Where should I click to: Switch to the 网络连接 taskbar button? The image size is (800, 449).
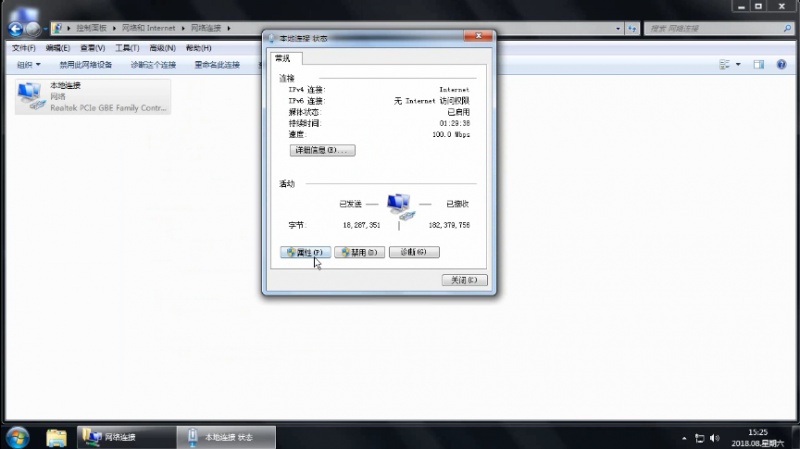tap(127, 437)
